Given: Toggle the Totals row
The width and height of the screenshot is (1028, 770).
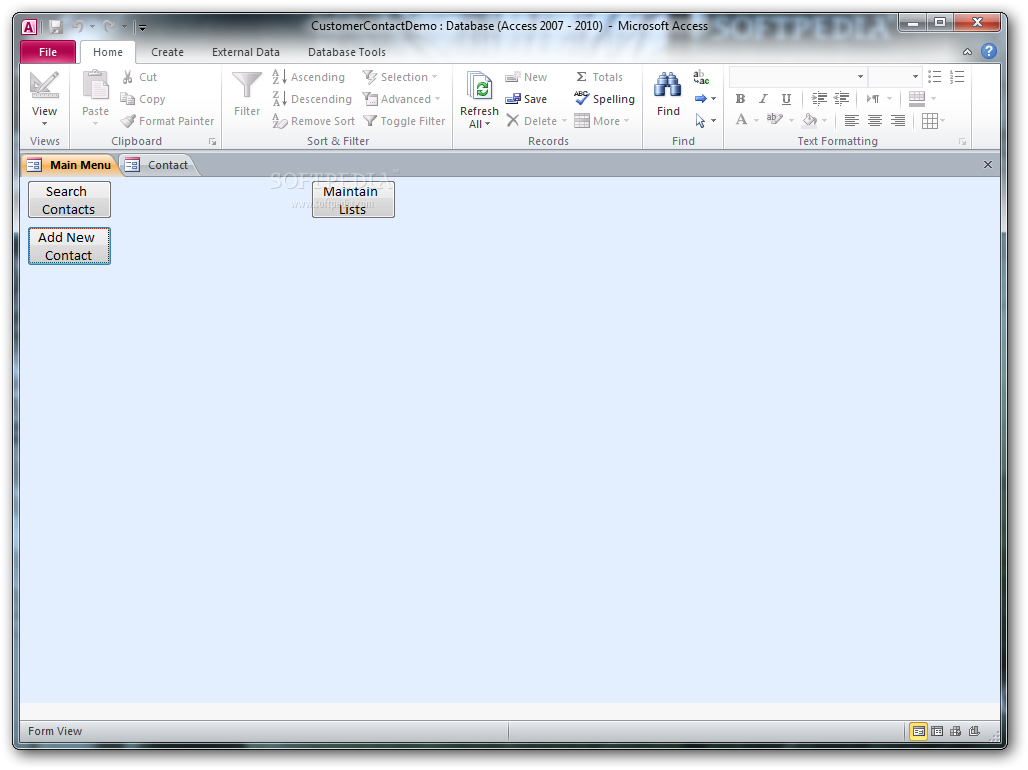Looking at the screenshot, I should (x=599, y=77).
